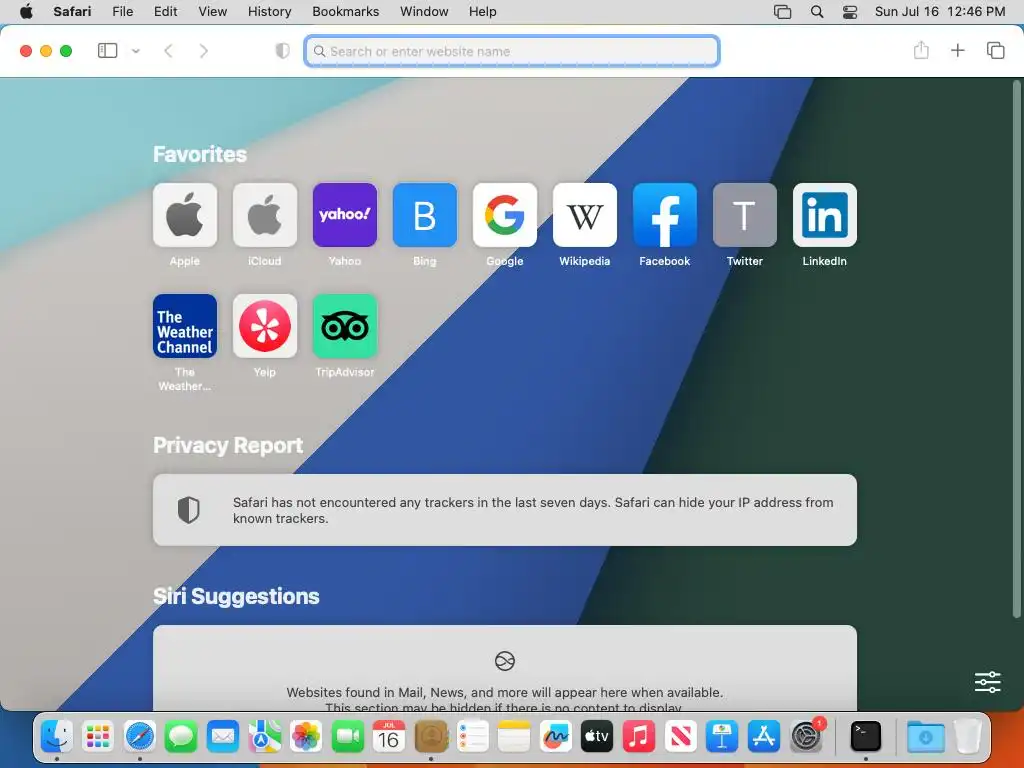Open Messages from the Dock
This screenshot has width=1024, height=768.
[181, 737]
